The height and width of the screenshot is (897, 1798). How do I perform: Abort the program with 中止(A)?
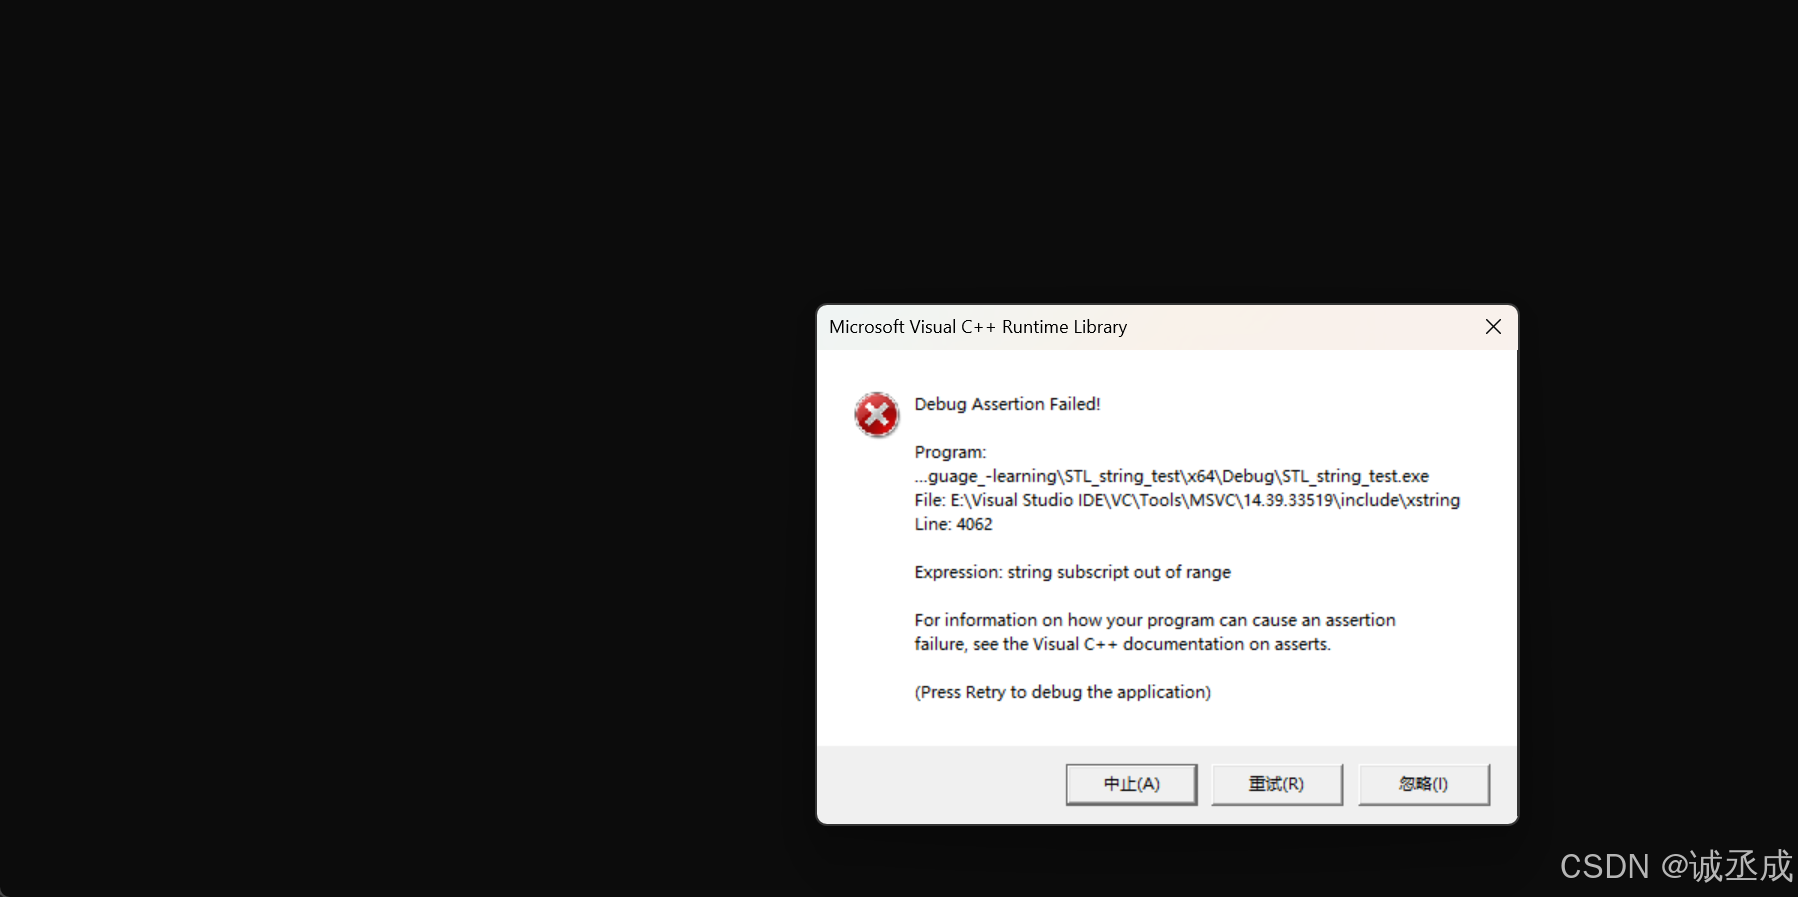tap(1131, 784)
